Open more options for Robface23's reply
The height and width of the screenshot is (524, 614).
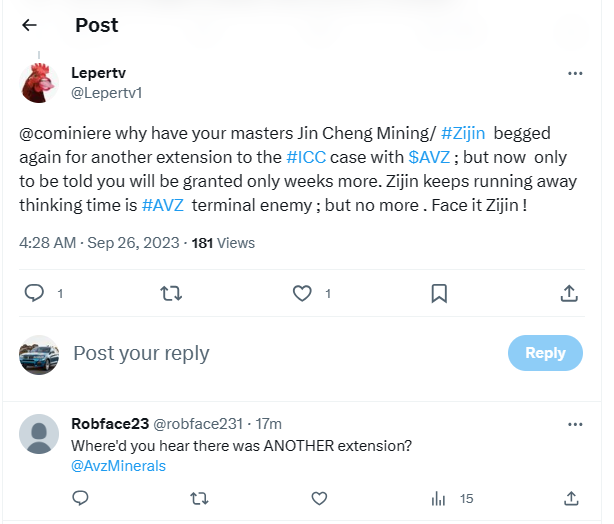574,424
